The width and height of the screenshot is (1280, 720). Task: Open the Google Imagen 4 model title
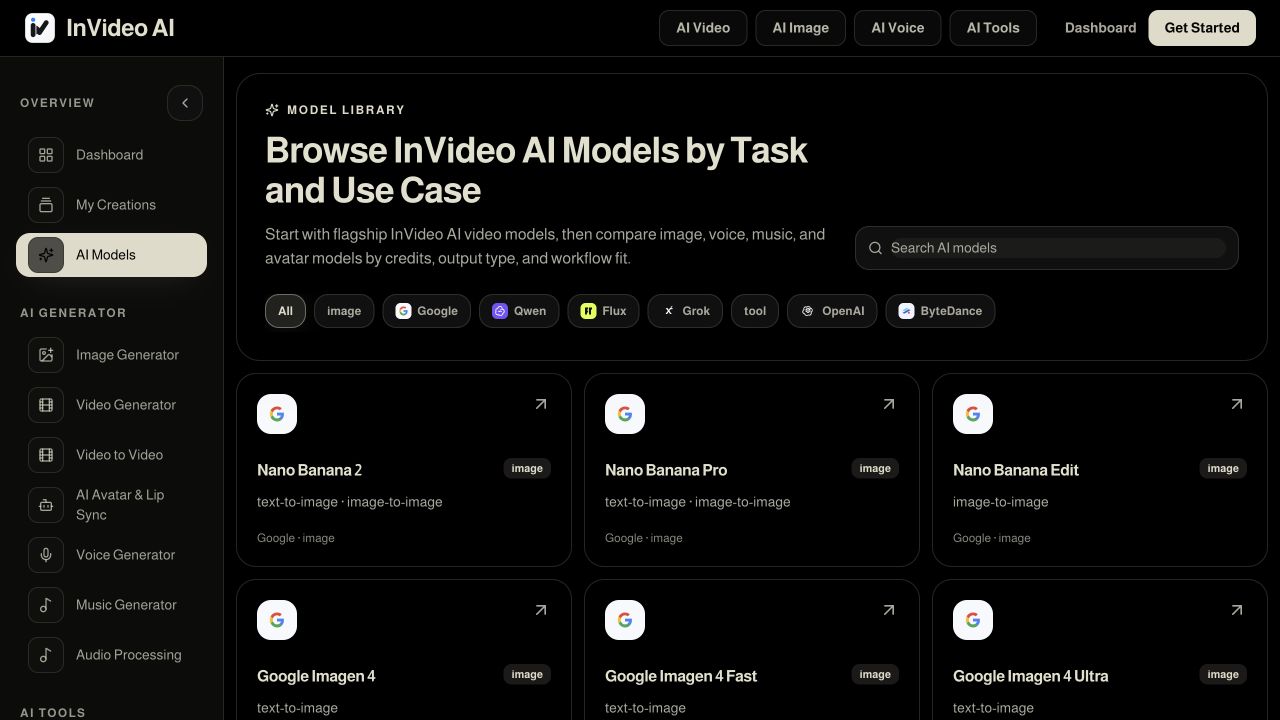(x=316, y=676)
